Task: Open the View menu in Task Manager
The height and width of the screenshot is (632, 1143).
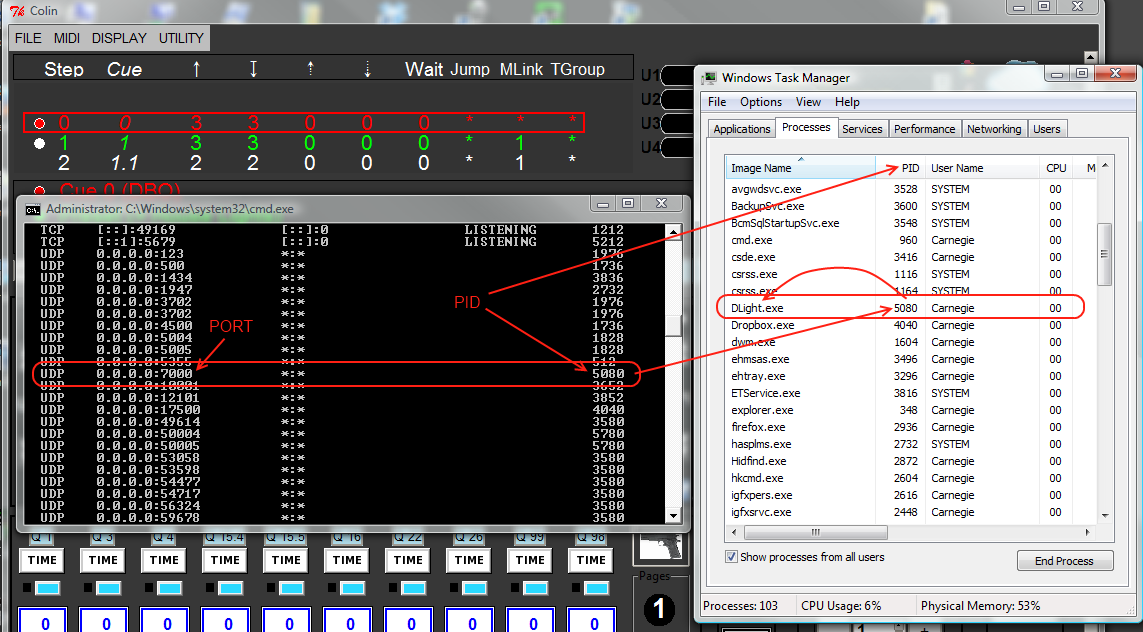Action: (x=808, y=102)
